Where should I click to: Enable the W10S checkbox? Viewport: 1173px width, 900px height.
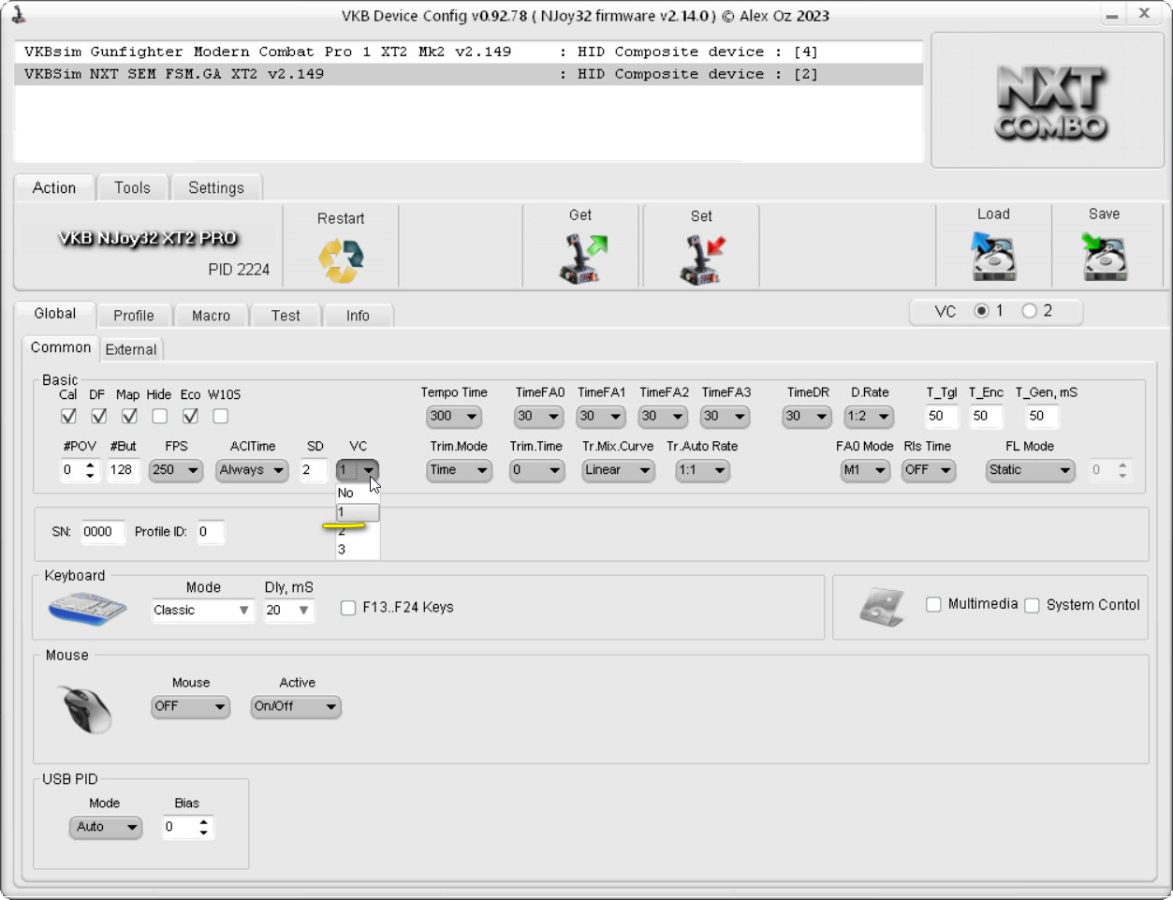click(x=221, y=416)
